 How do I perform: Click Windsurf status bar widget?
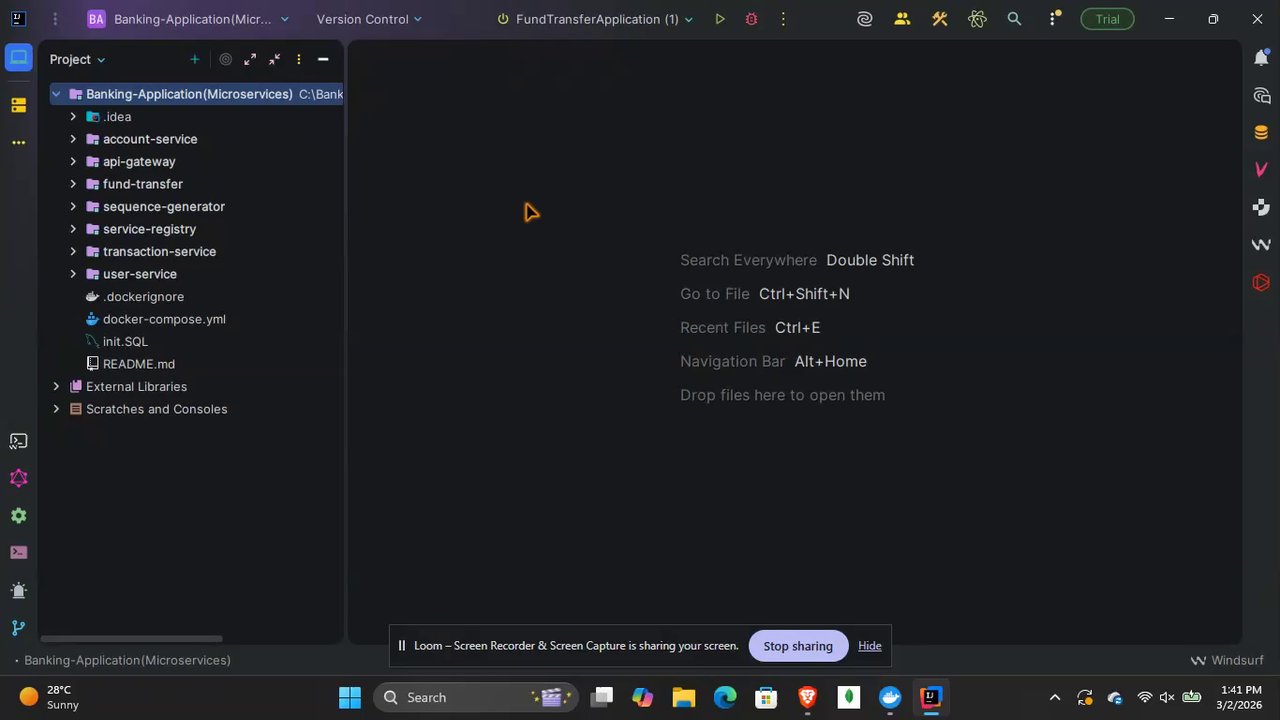[1227, 660]
